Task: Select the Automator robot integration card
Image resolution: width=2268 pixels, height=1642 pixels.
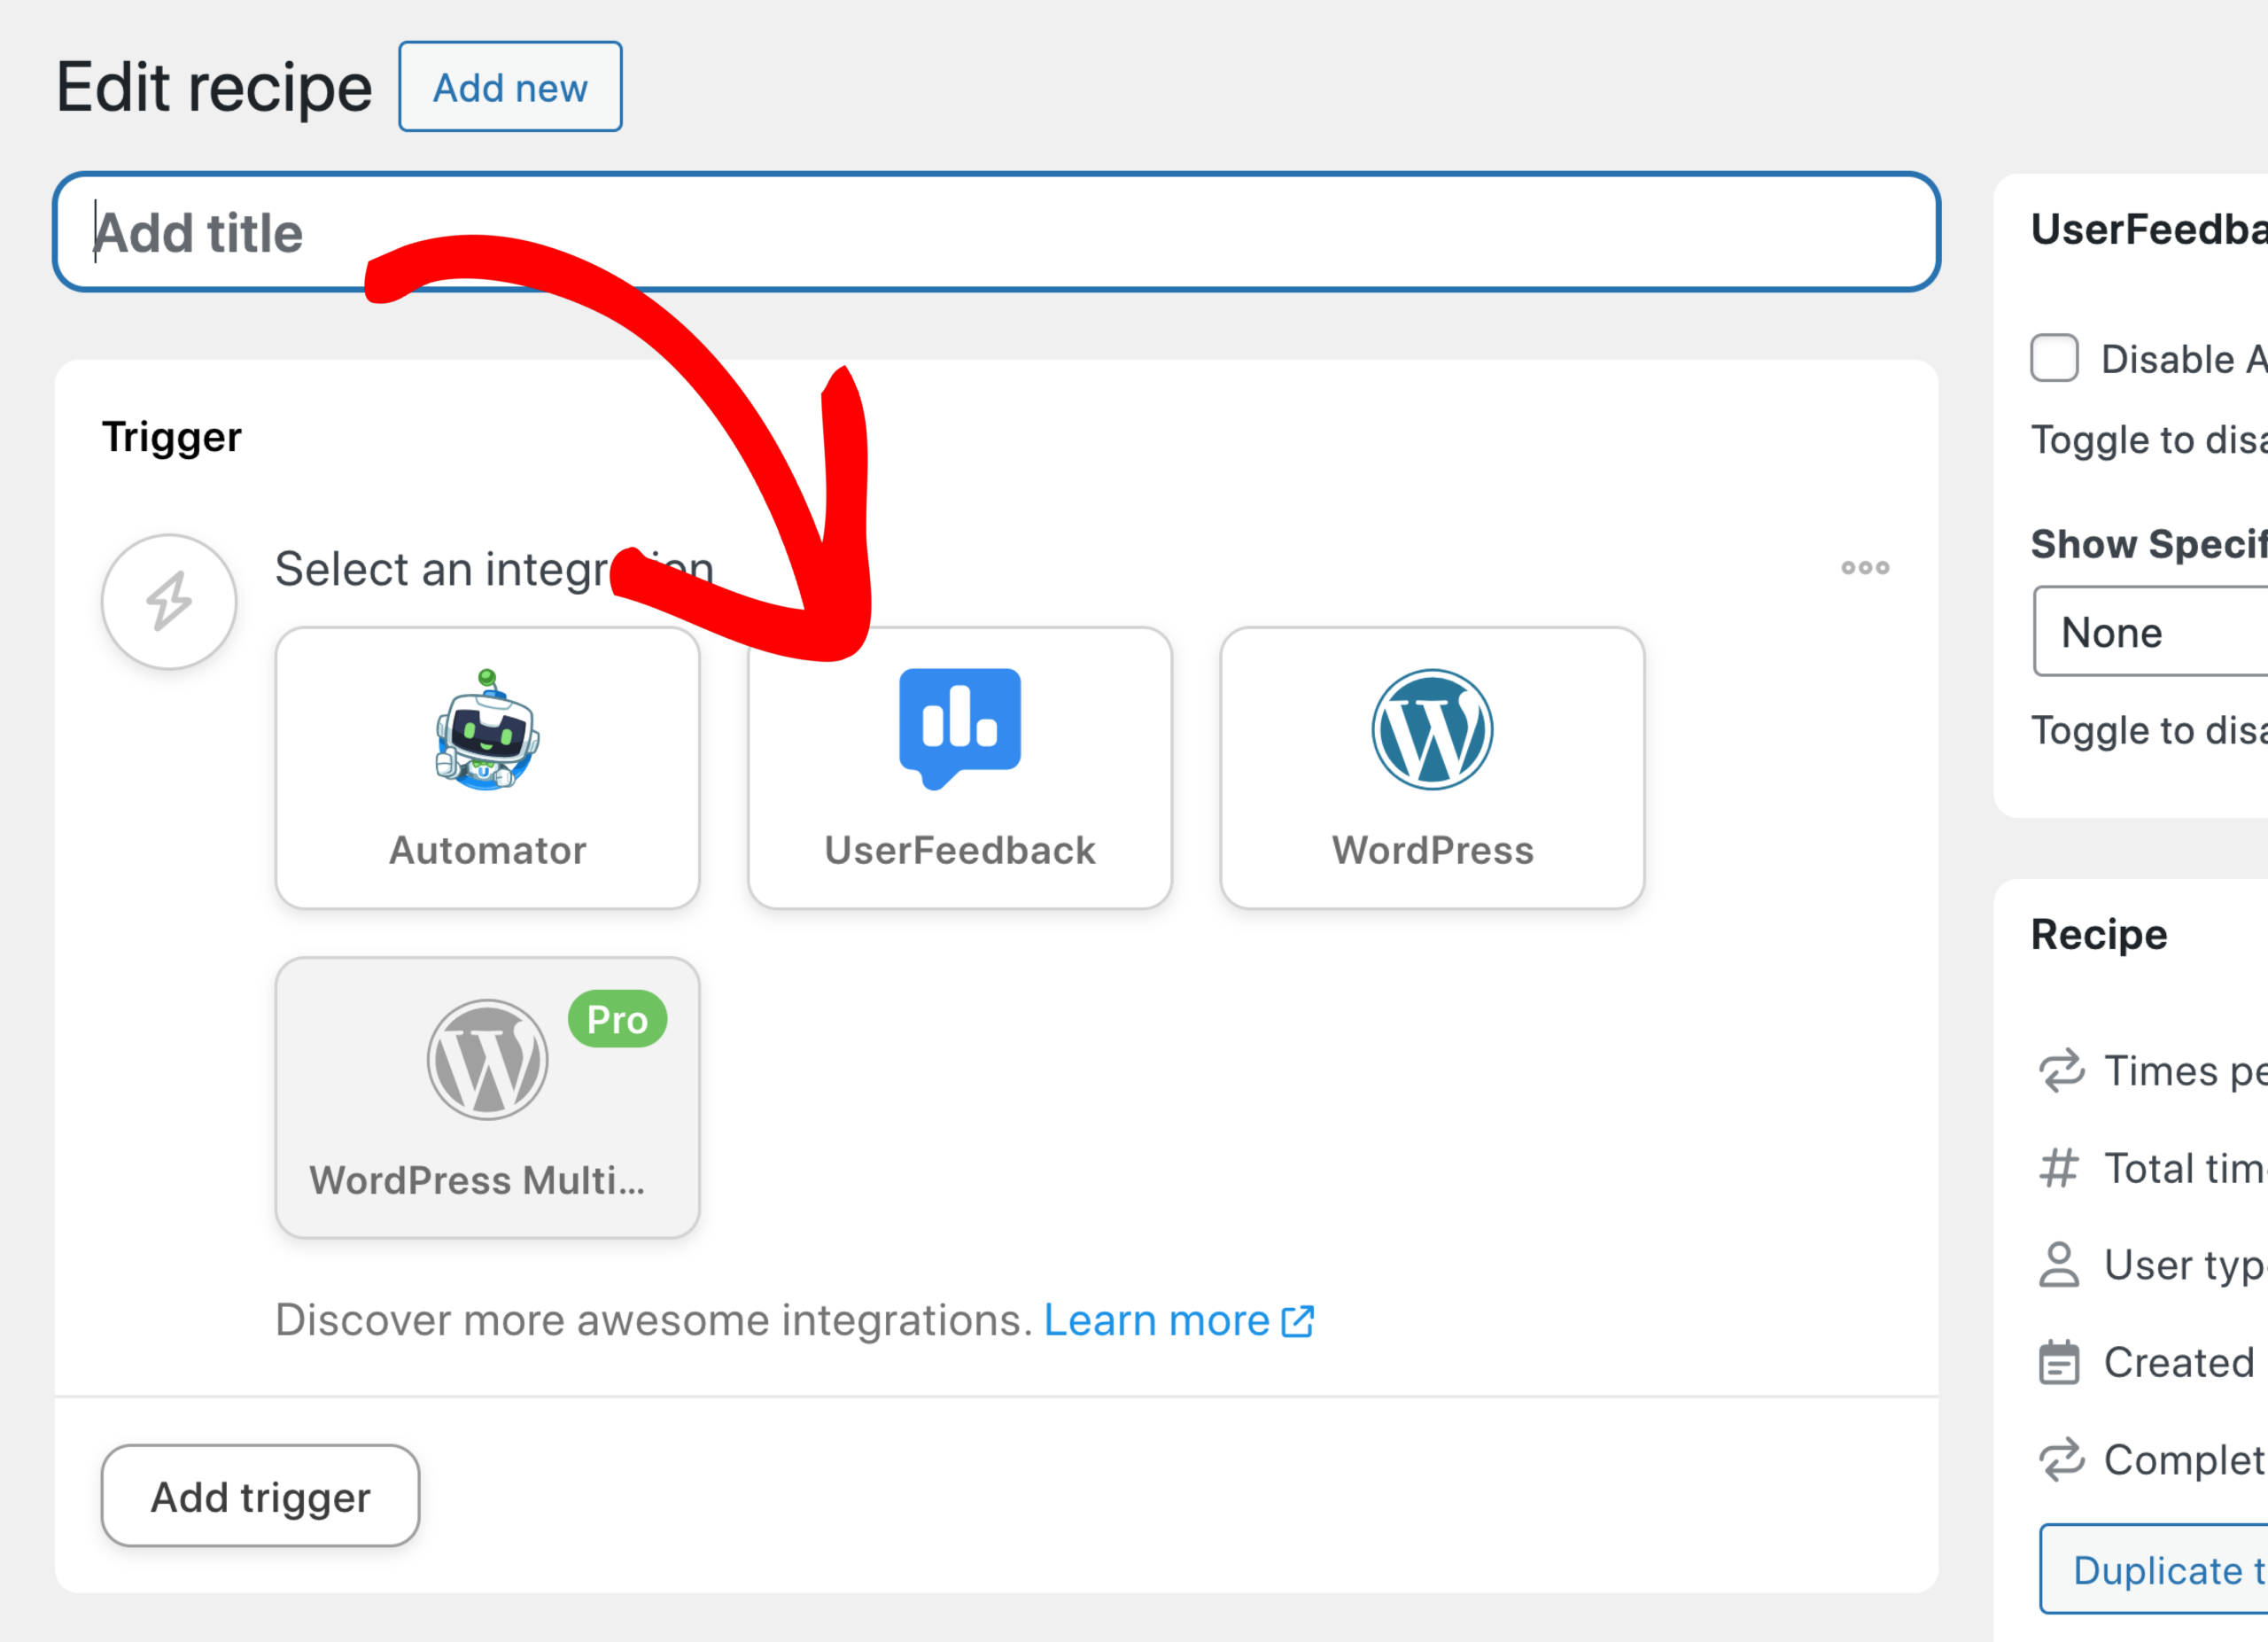Action: [x=487, y=768]
